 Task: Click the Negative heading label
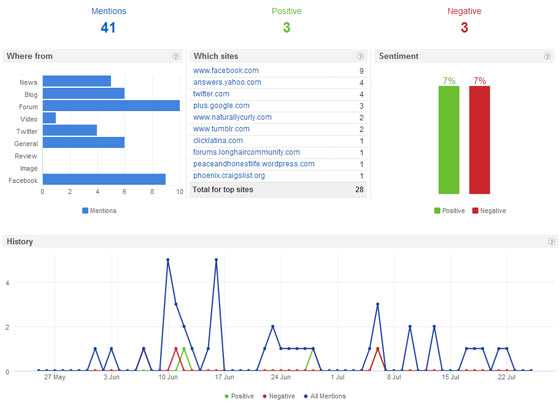[464, 11]
